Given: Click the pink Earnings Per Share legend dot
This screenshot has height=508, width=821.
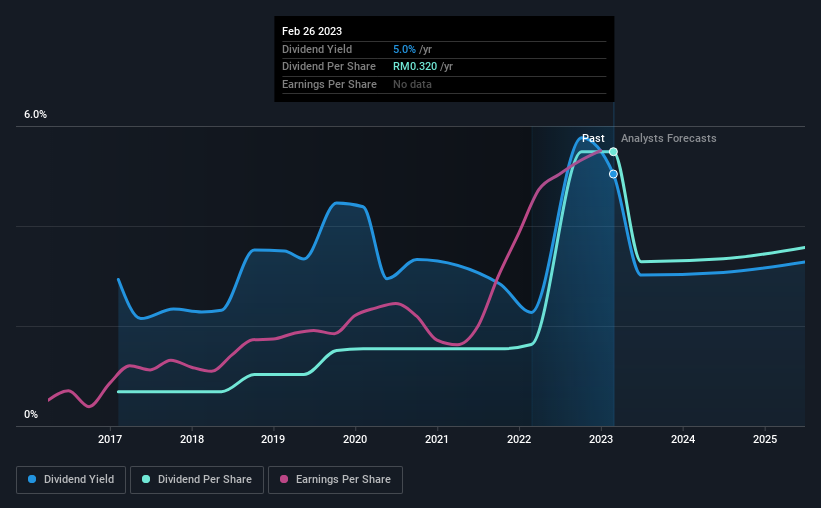Looking at the screenshot, I should point(284,479).
